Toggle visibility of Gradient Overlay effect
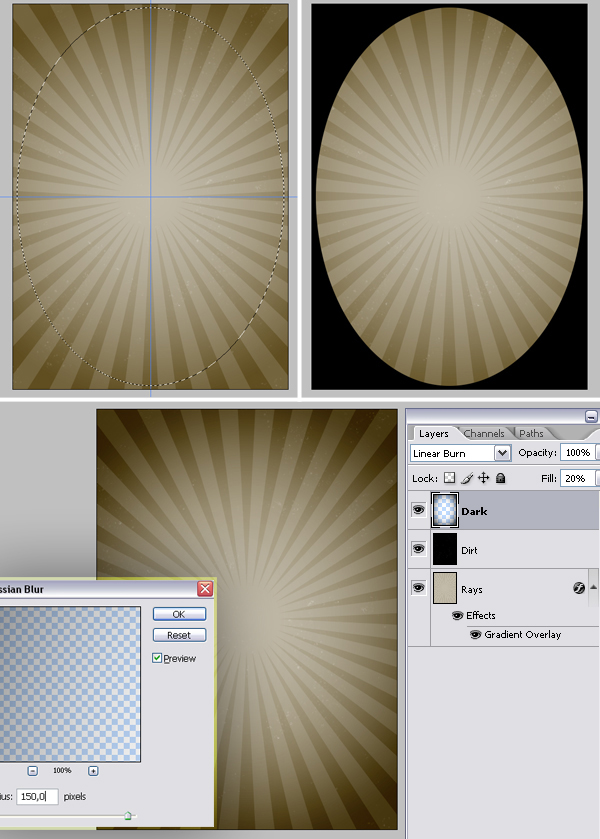The image size is (600, 839). tap(475, 634)
